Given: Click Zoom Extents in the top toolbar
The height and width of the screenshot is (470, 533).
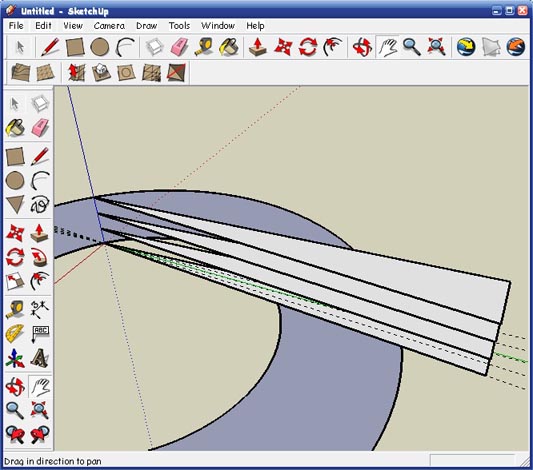Looking at the screenshot, I should pyautogui.click(x=436, y=47).
